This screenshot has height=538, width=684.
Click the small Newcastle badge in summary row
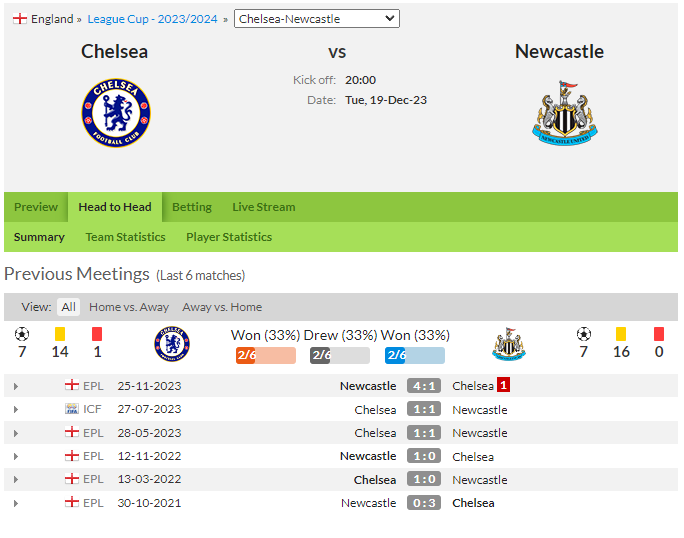[x=509, y=344]
